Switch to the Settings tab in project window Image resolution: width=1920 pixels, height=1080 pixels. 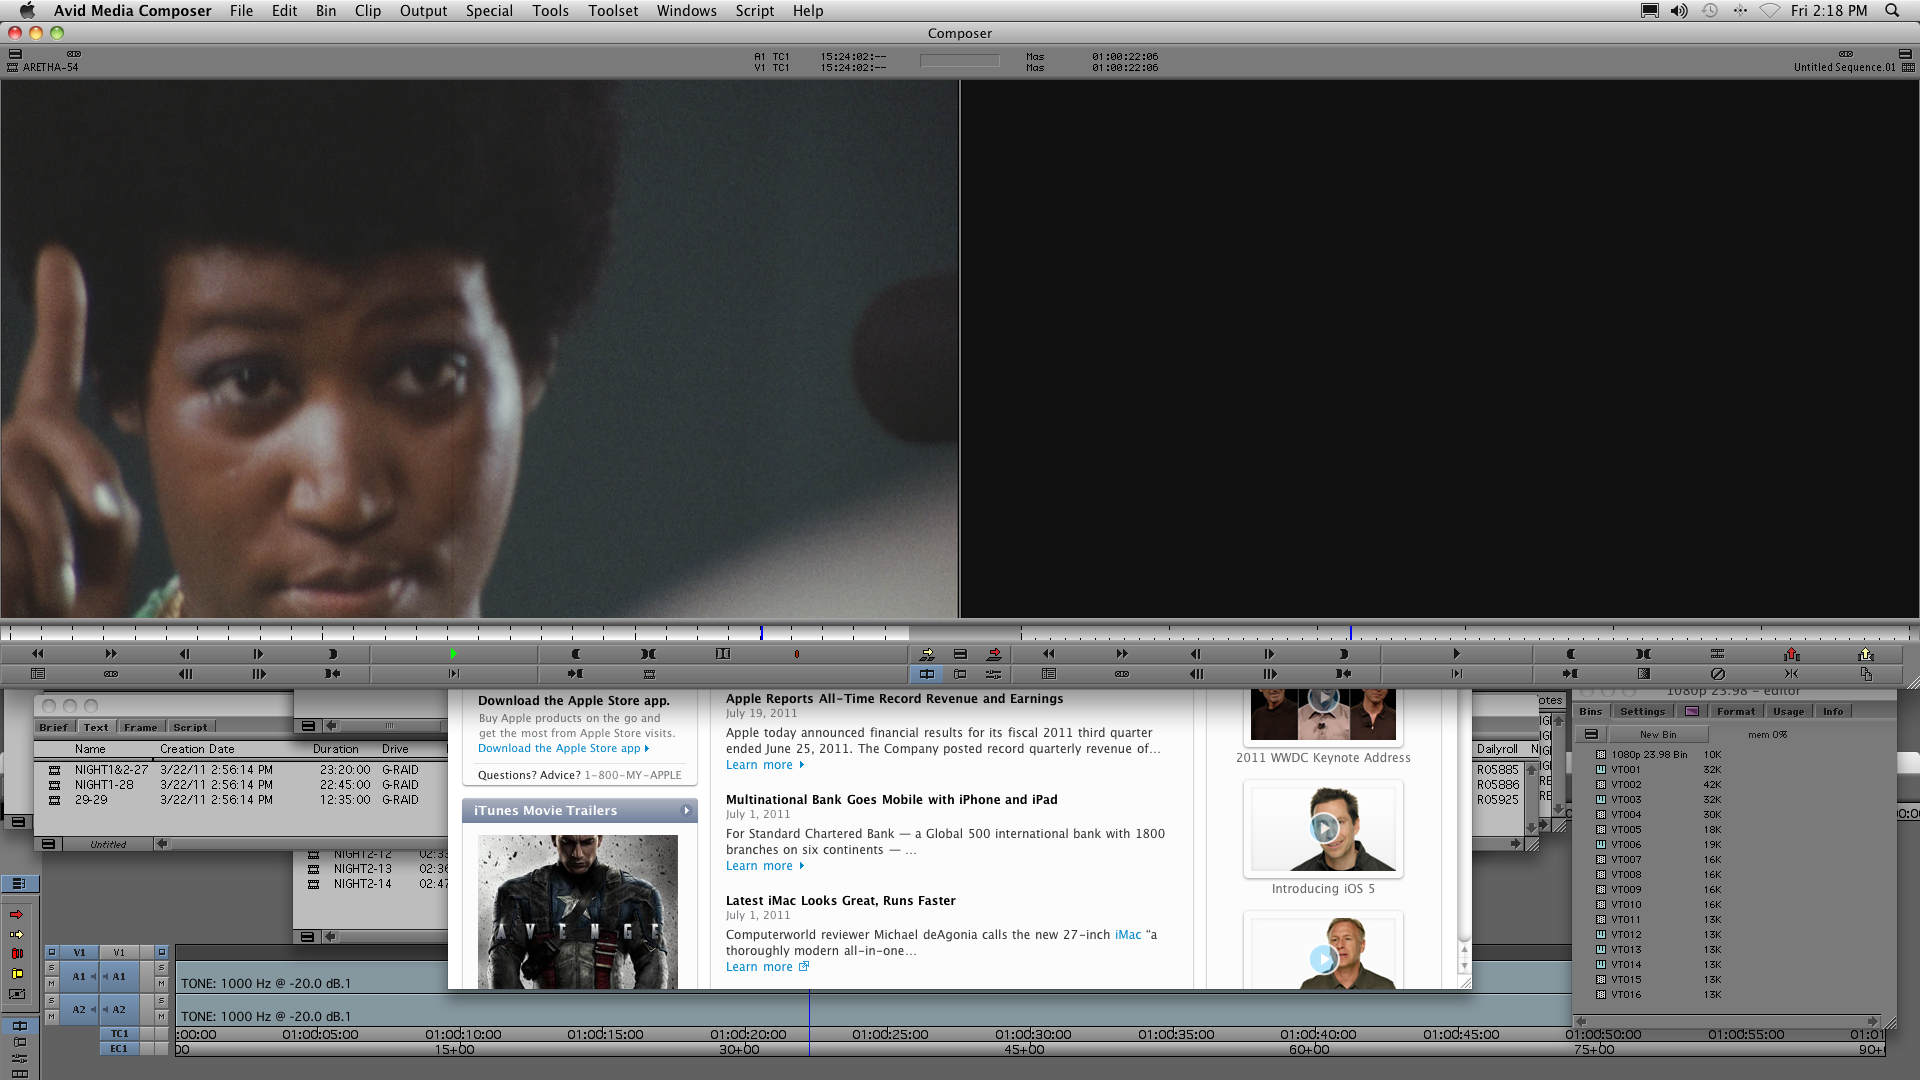pyautogui.click(x=1642, y=711)
